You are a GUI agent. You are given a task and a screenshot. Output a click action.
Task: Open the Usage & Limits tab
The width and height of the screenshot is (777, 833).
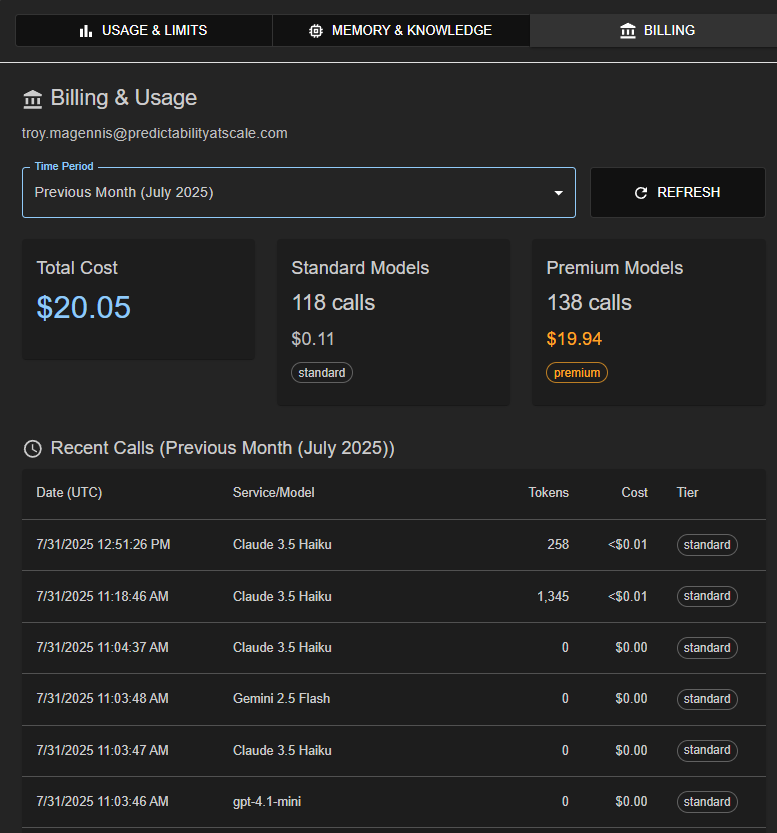[144, 31]
